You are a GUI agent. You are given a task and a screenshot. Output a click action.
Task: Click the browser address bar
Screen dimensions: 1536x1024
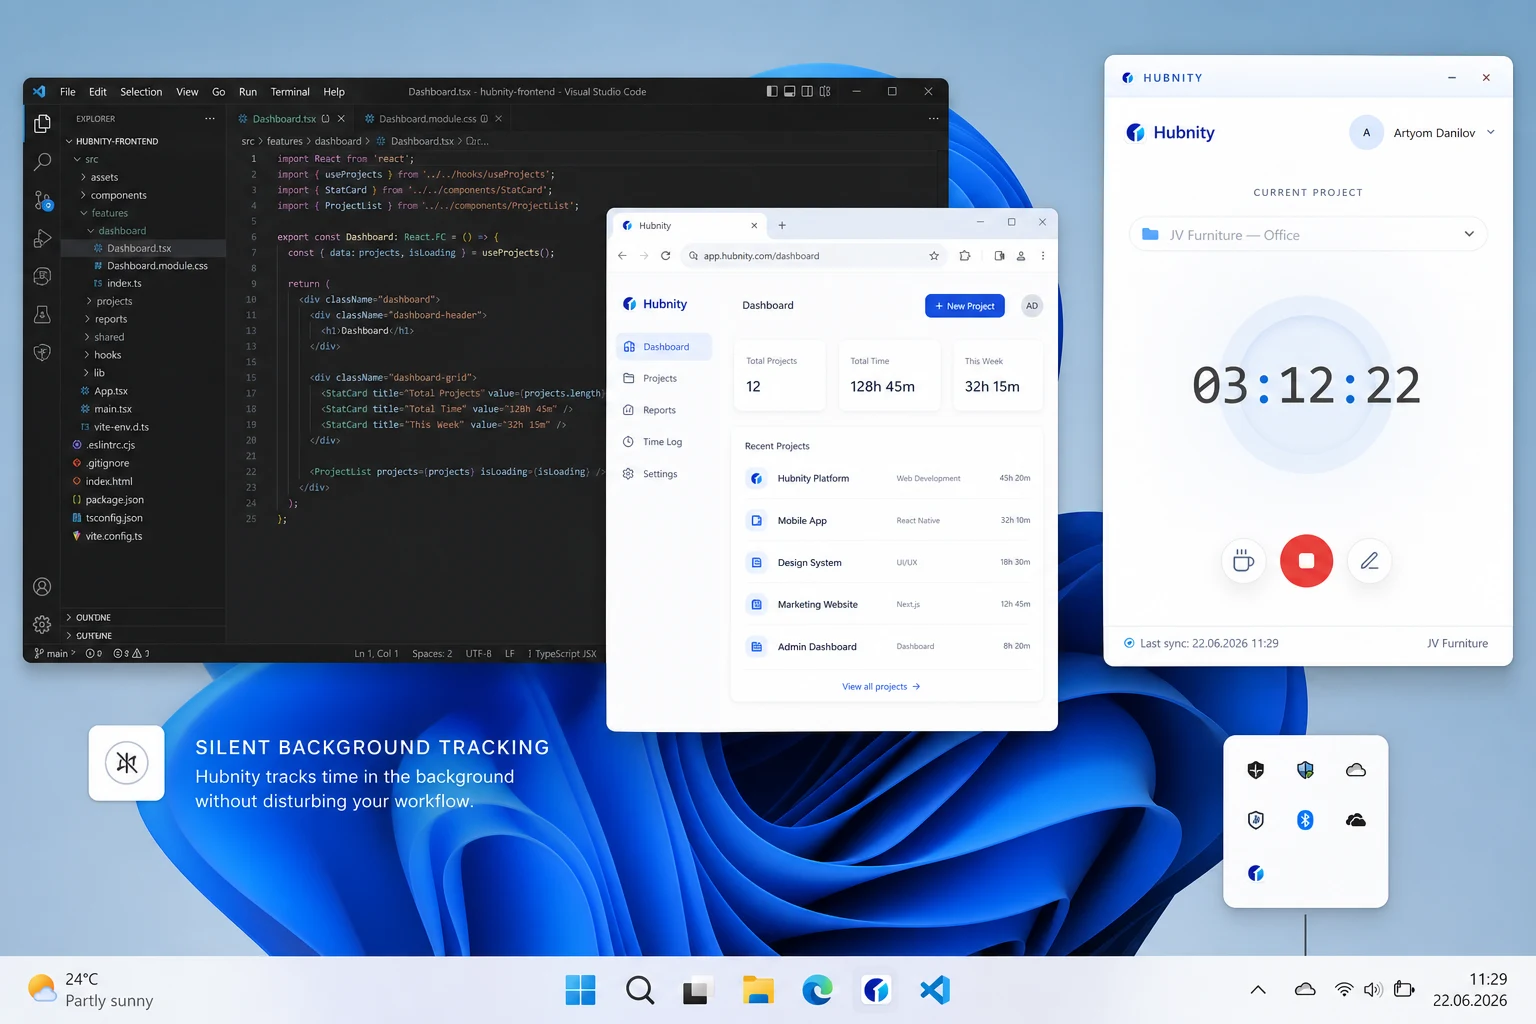click(815, 256)
